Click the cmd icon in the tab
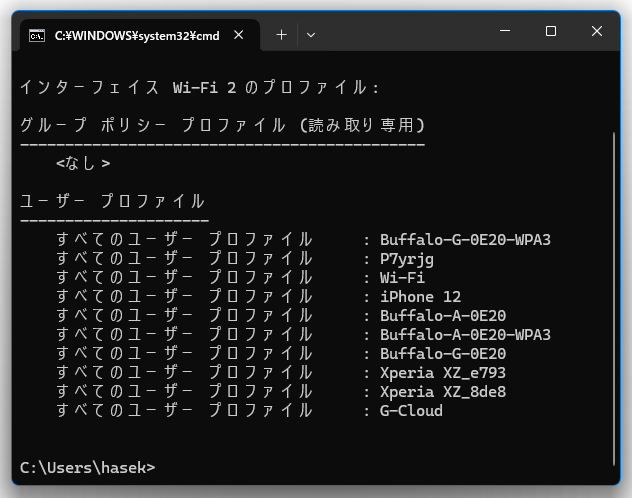The image size is (632, 498). (x=37, y=35)
